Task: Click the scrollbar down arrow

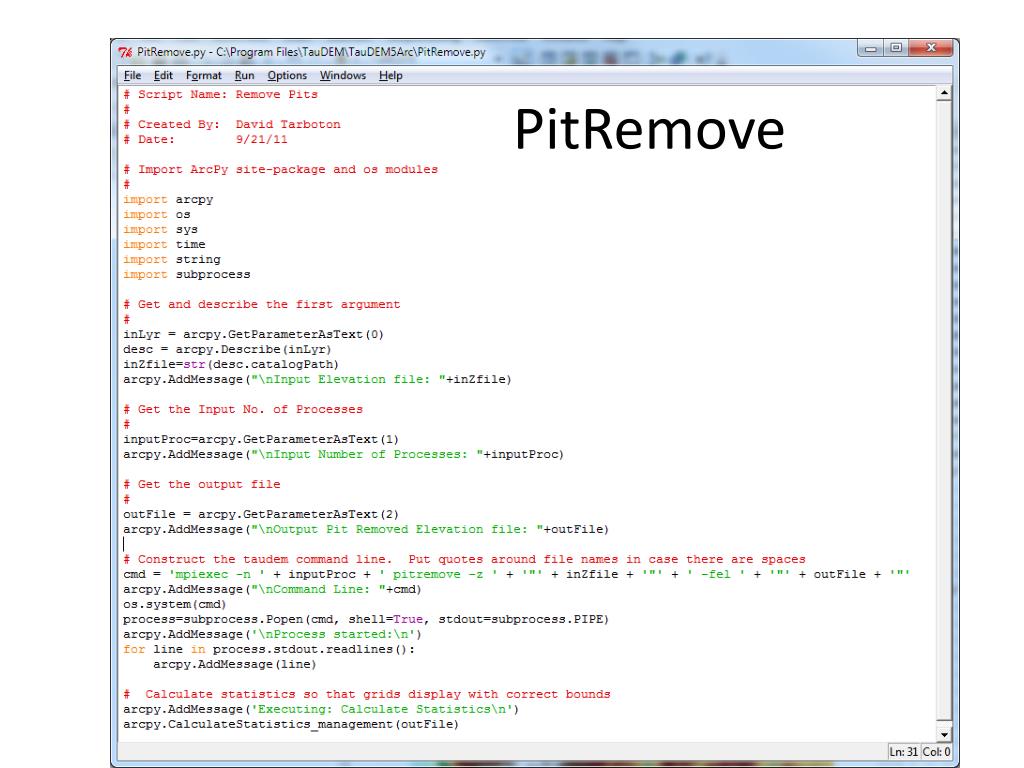Action: coord(944,734)
